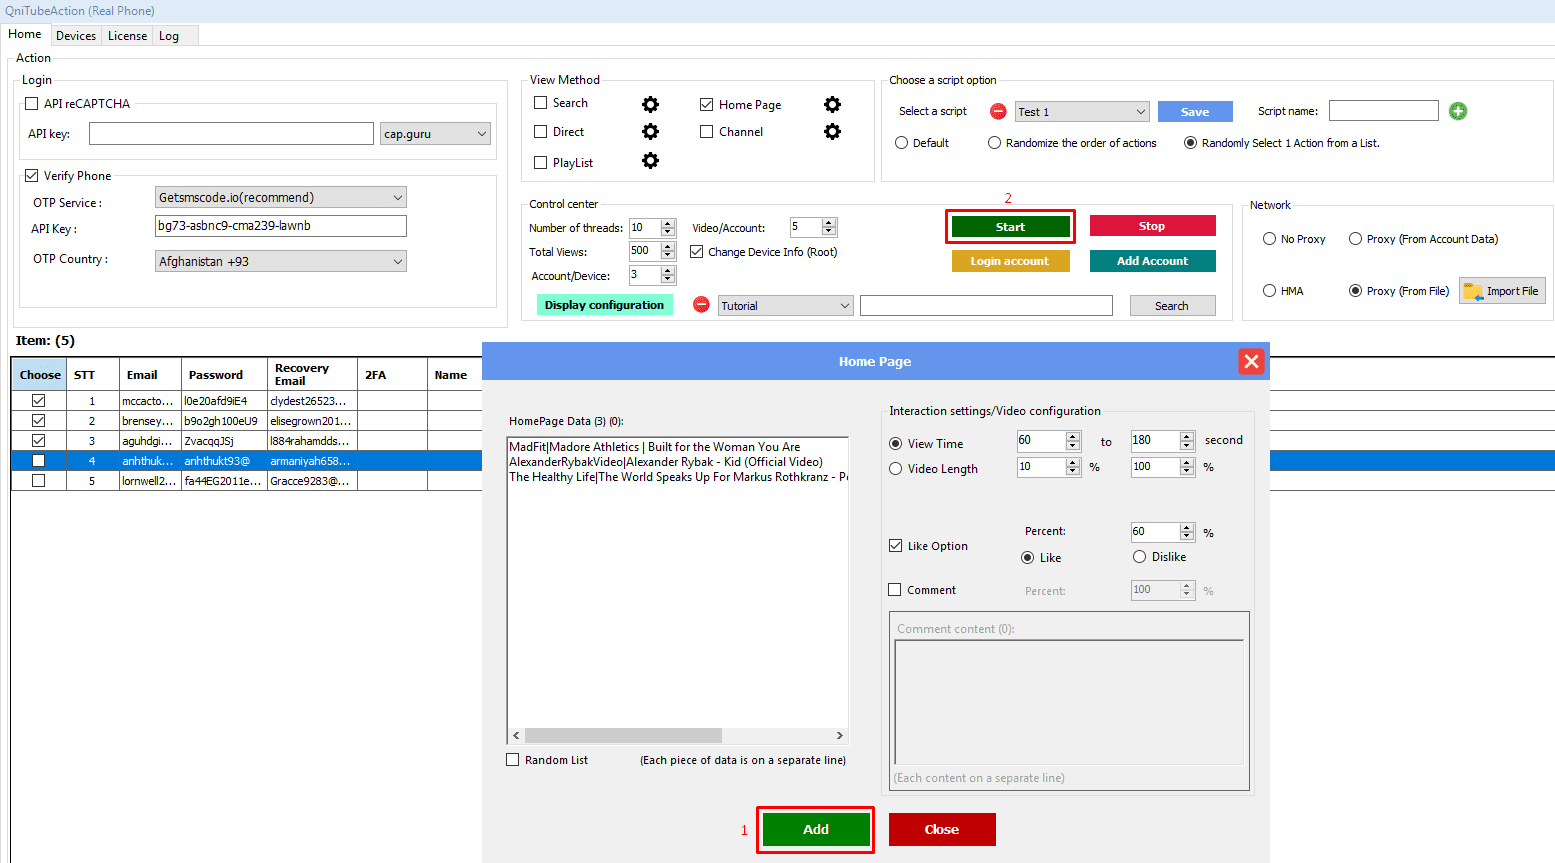Click the red Stop button
This screenshot has height=863, width=1555.
pyautogui.click(x=1152, y=226)
